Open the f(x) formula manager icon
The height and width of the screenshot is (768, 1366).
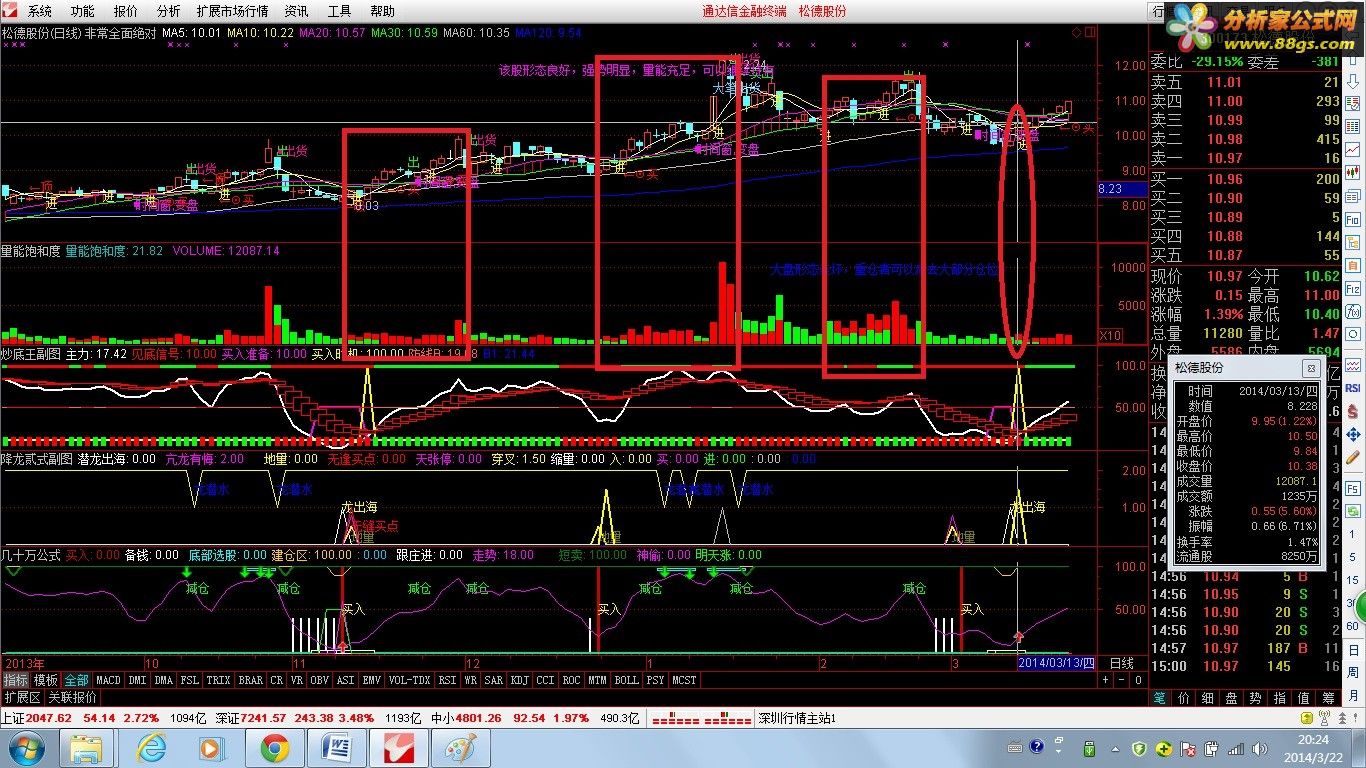click(x=1352, y=310)
